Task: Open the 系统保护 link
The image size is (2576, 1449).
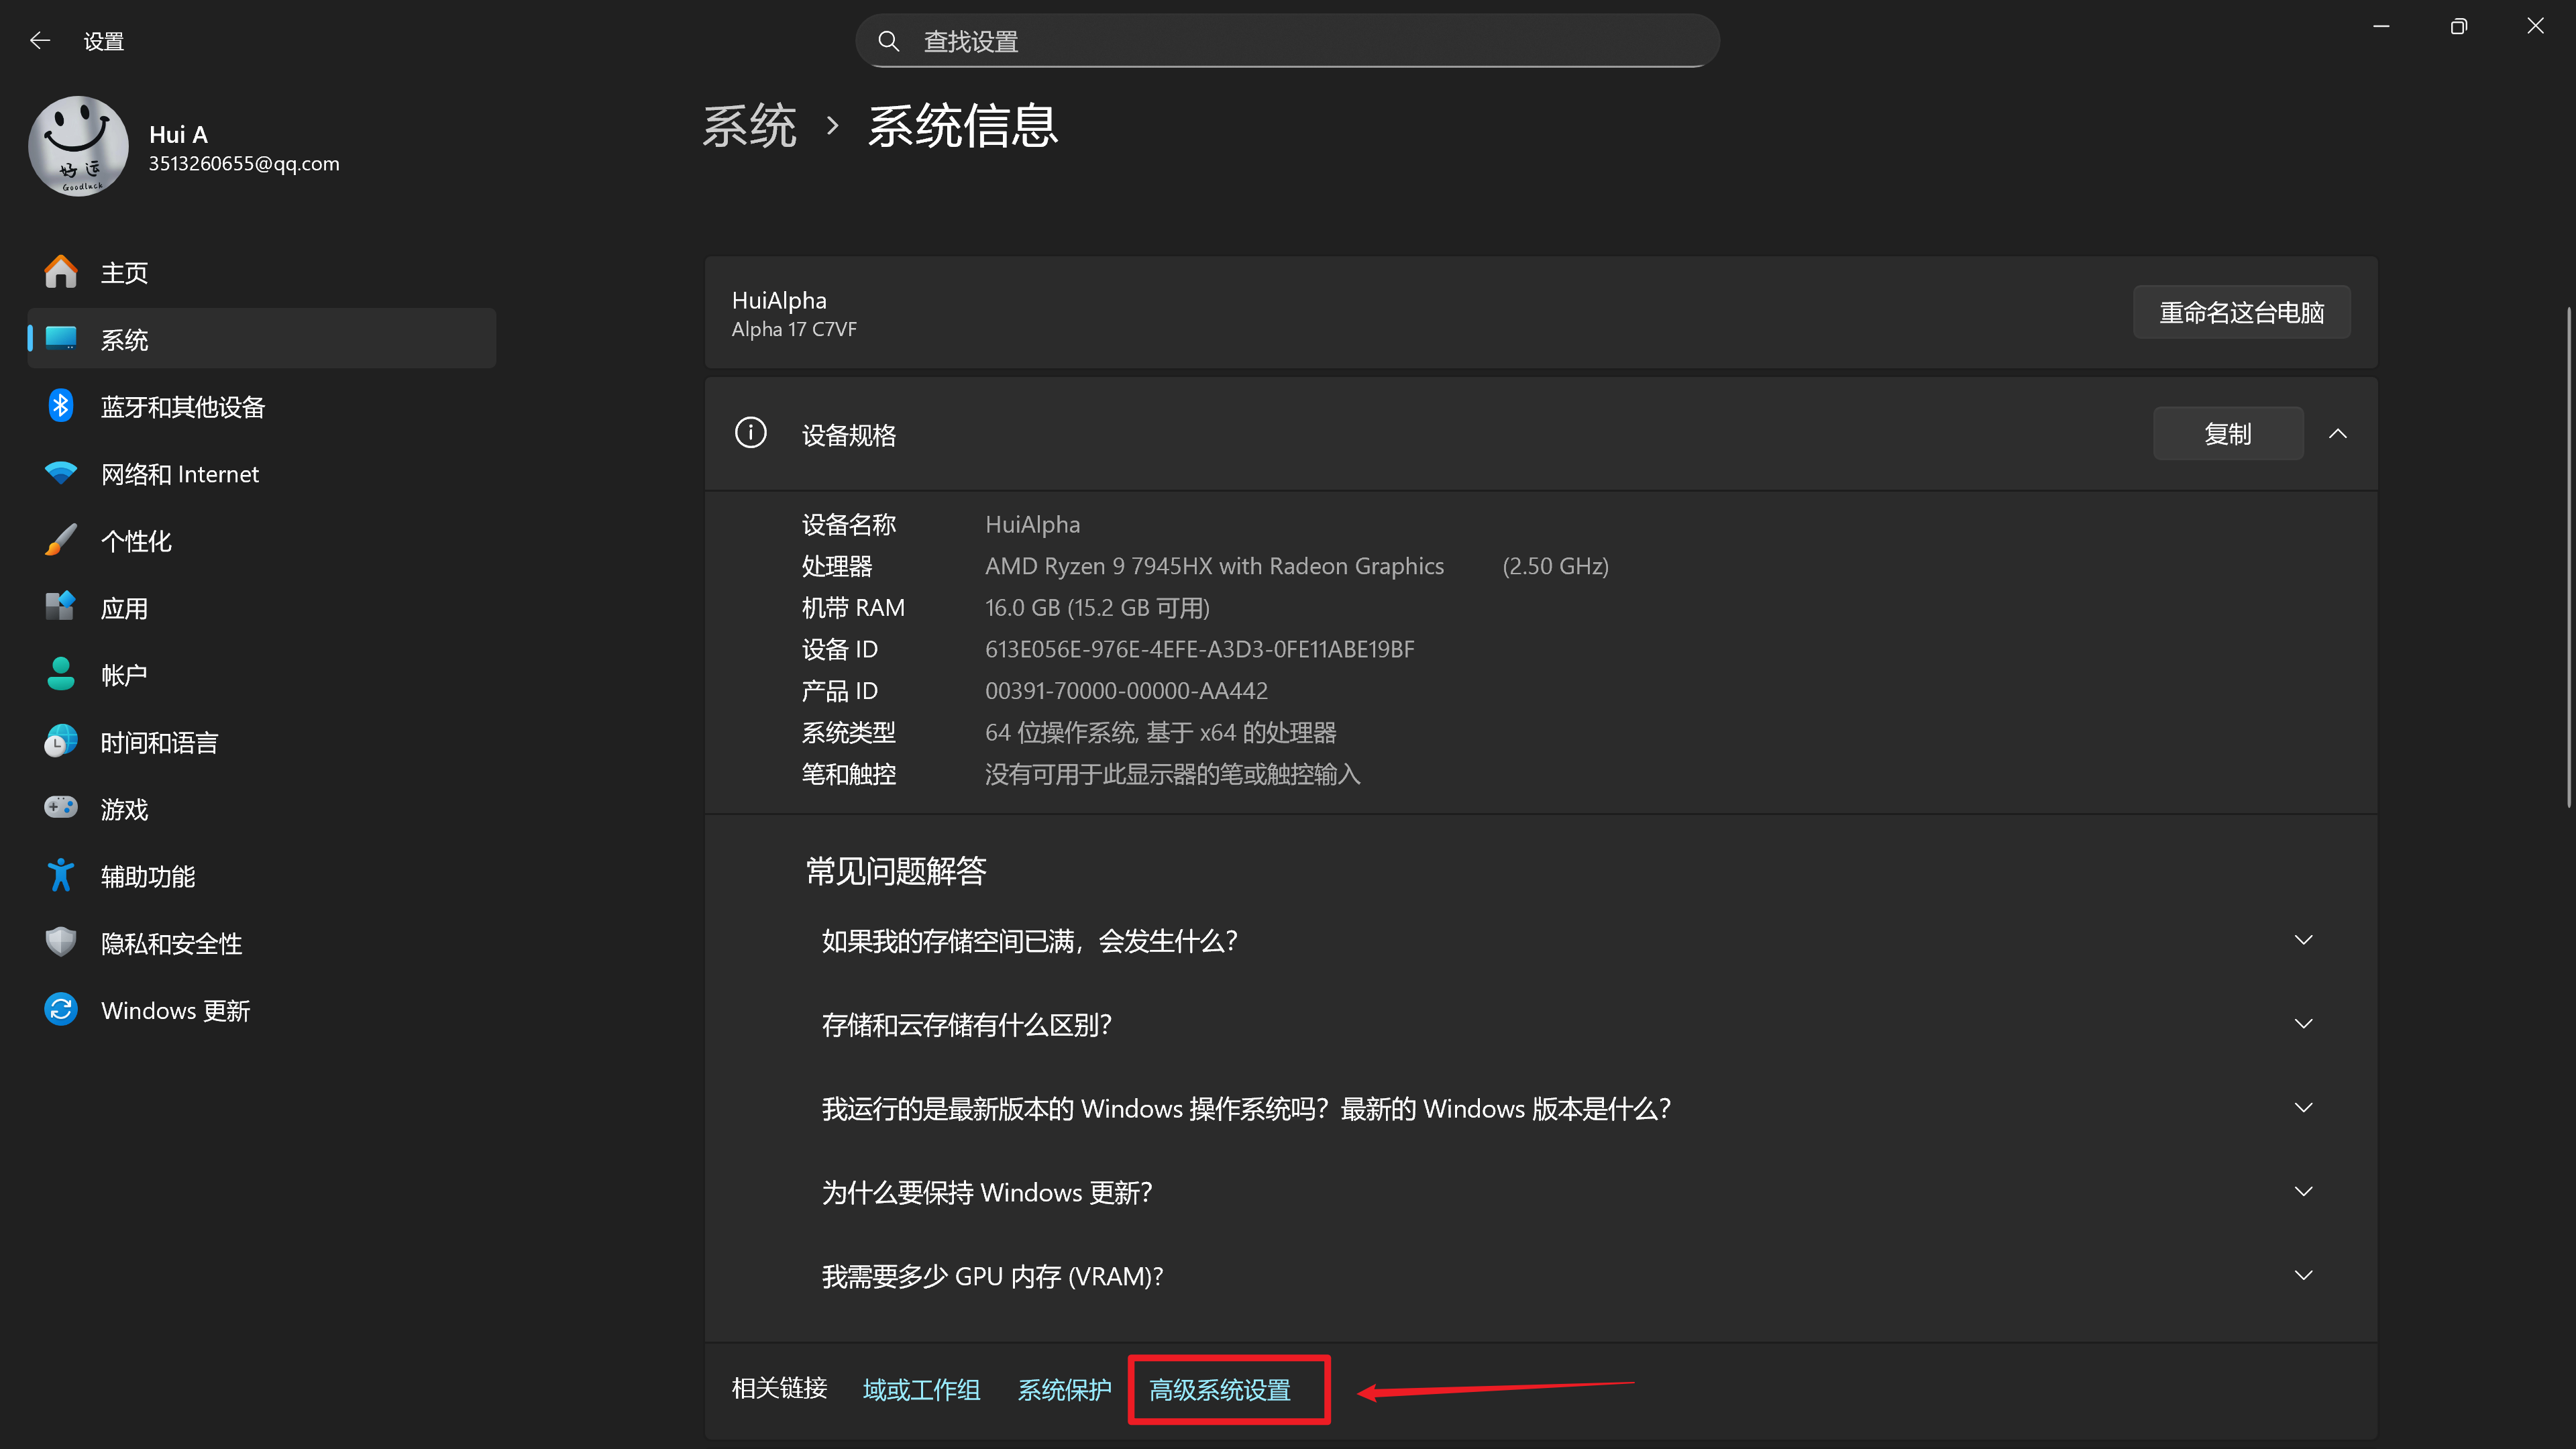Action: tap(1064, 1389)
